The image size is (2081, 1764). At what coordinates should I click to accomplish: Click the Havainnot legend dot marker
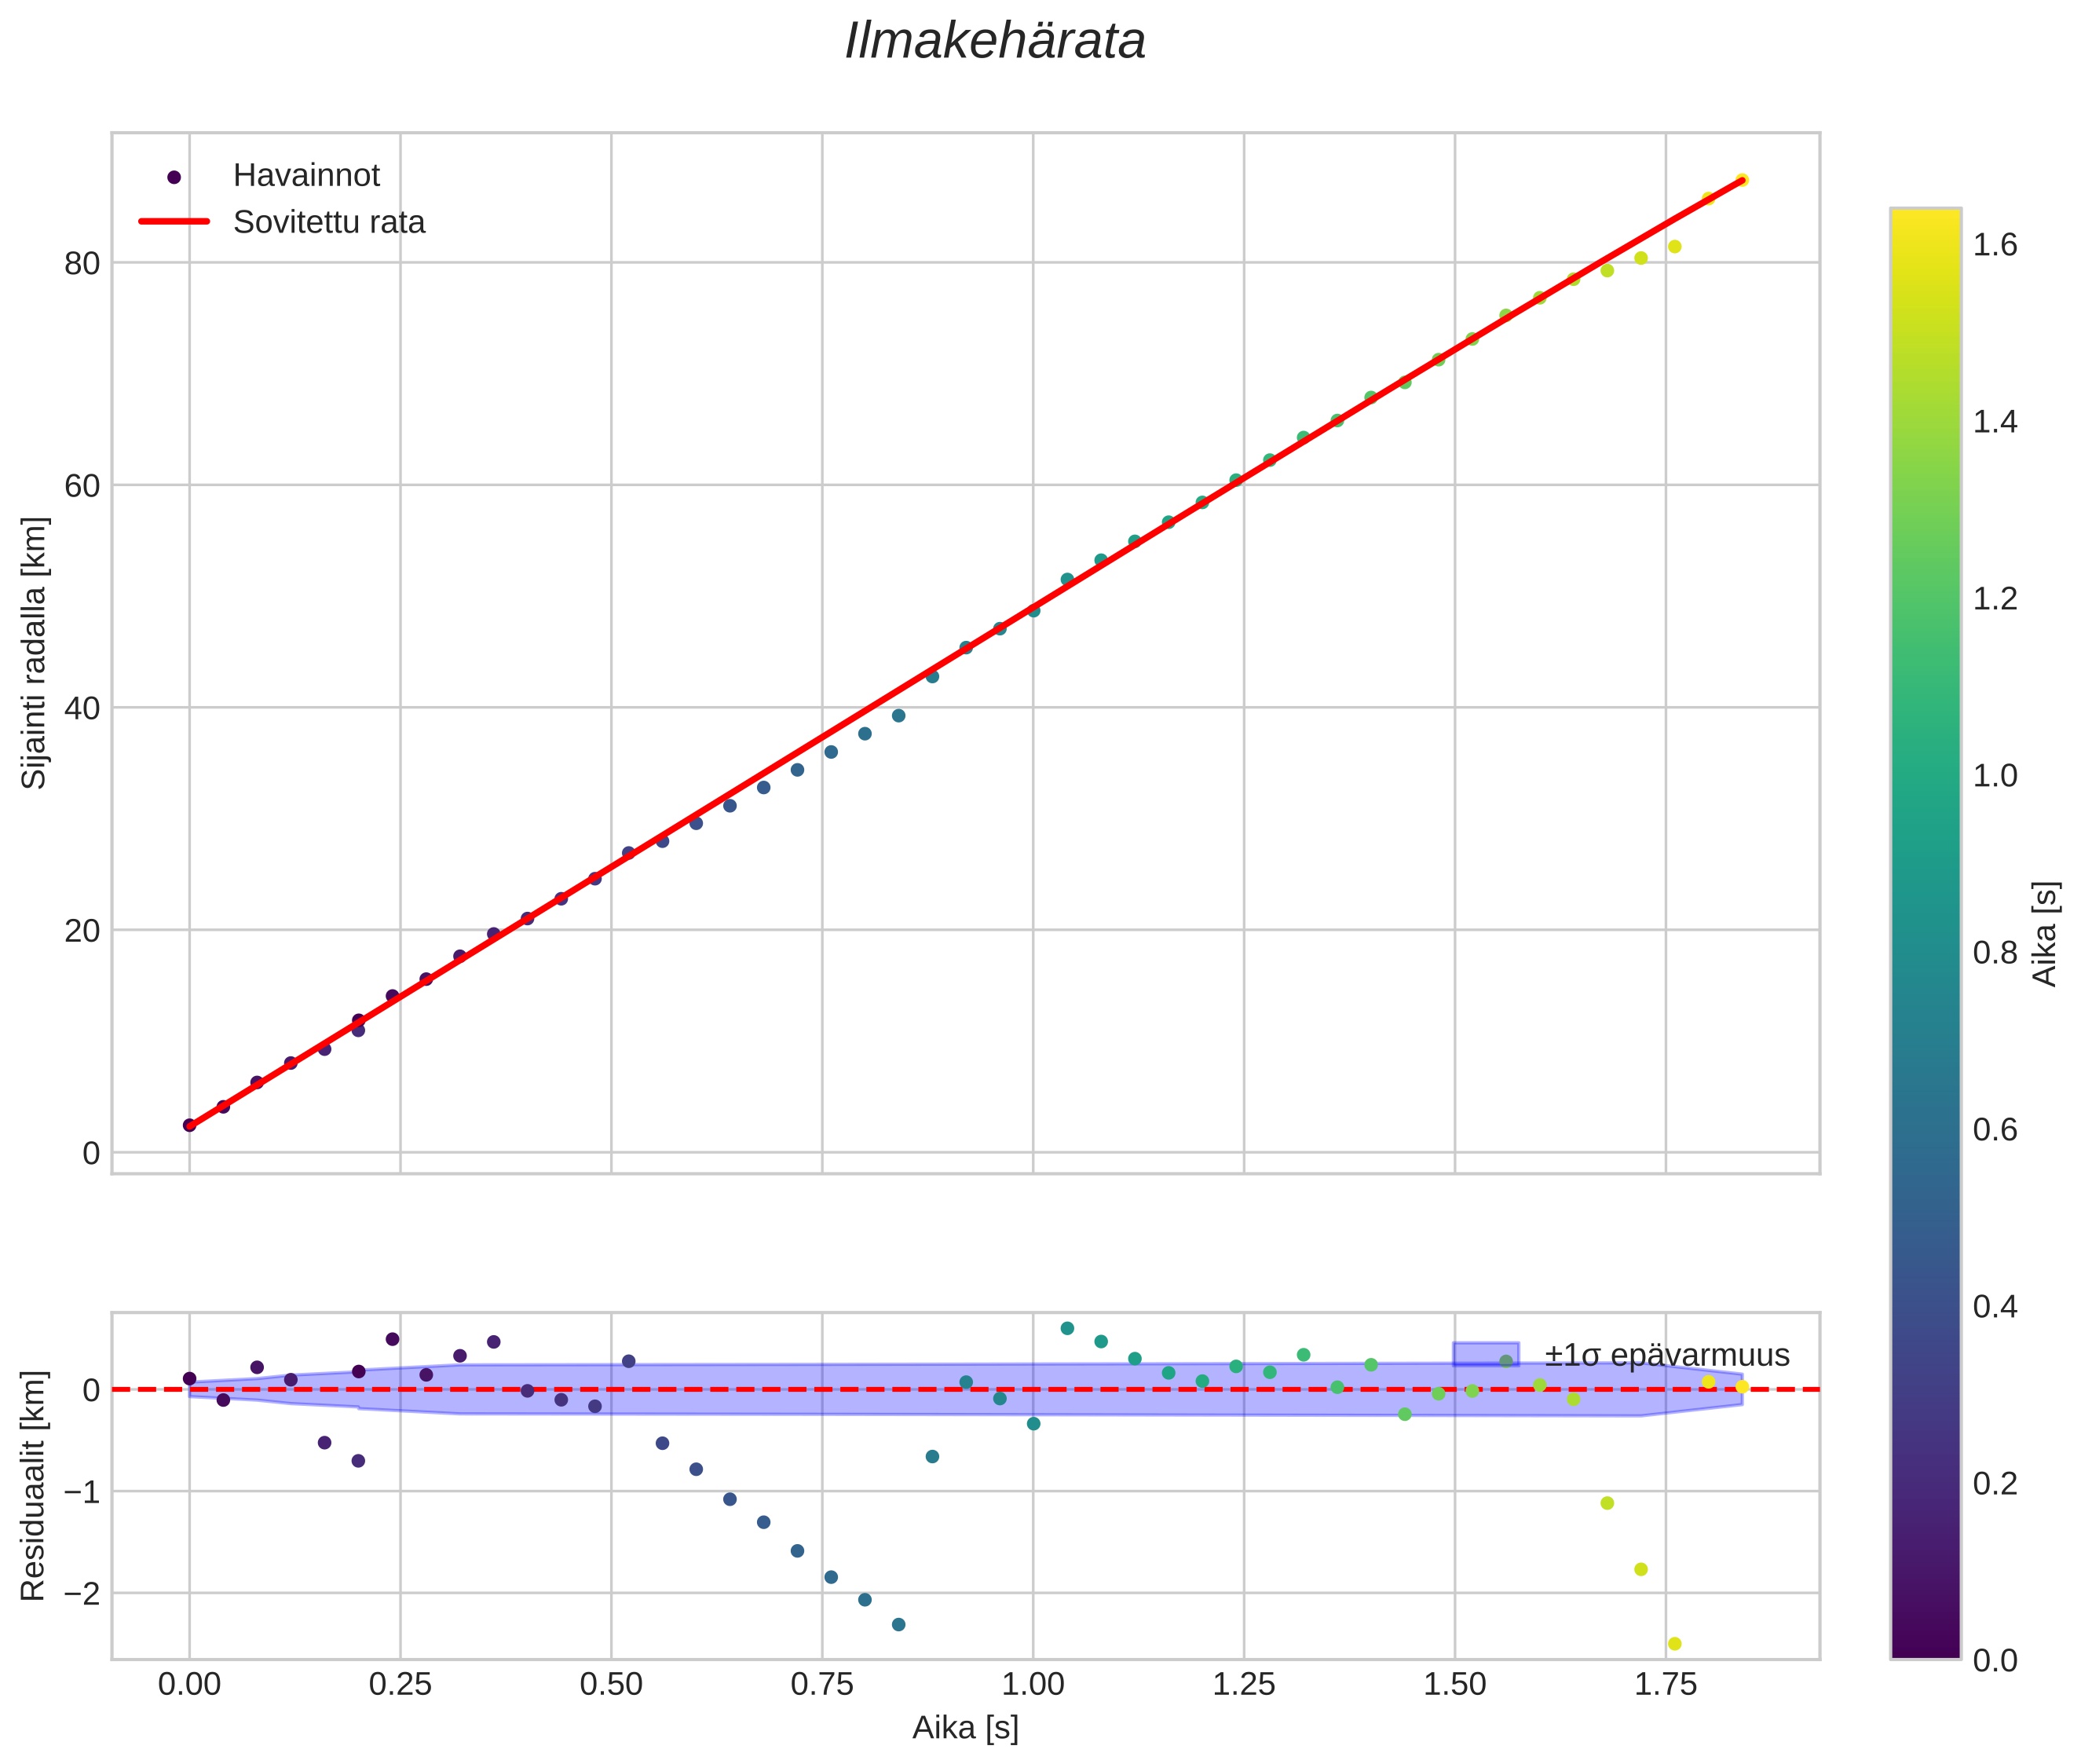[x=174, y=177]
